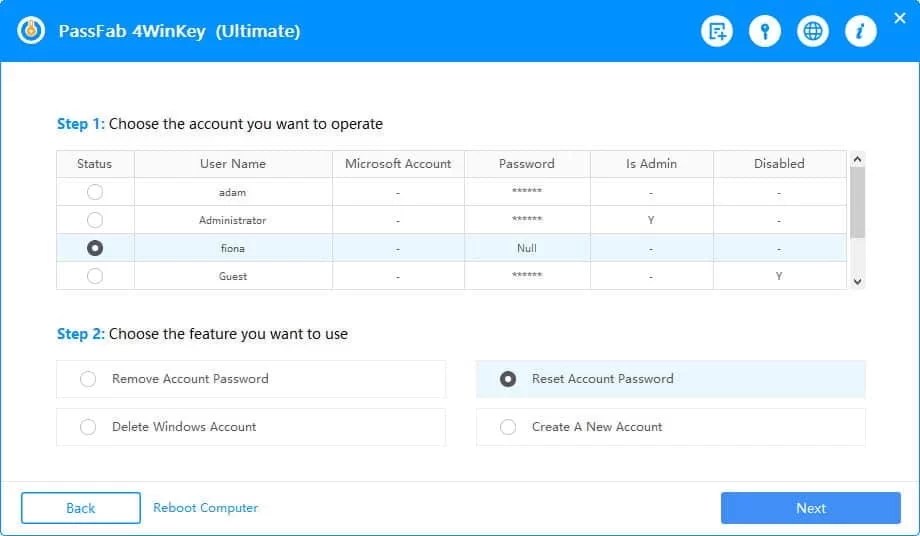Choose Remove Account Password option
This screenshot has width=920, height=536.
(251, 379)
